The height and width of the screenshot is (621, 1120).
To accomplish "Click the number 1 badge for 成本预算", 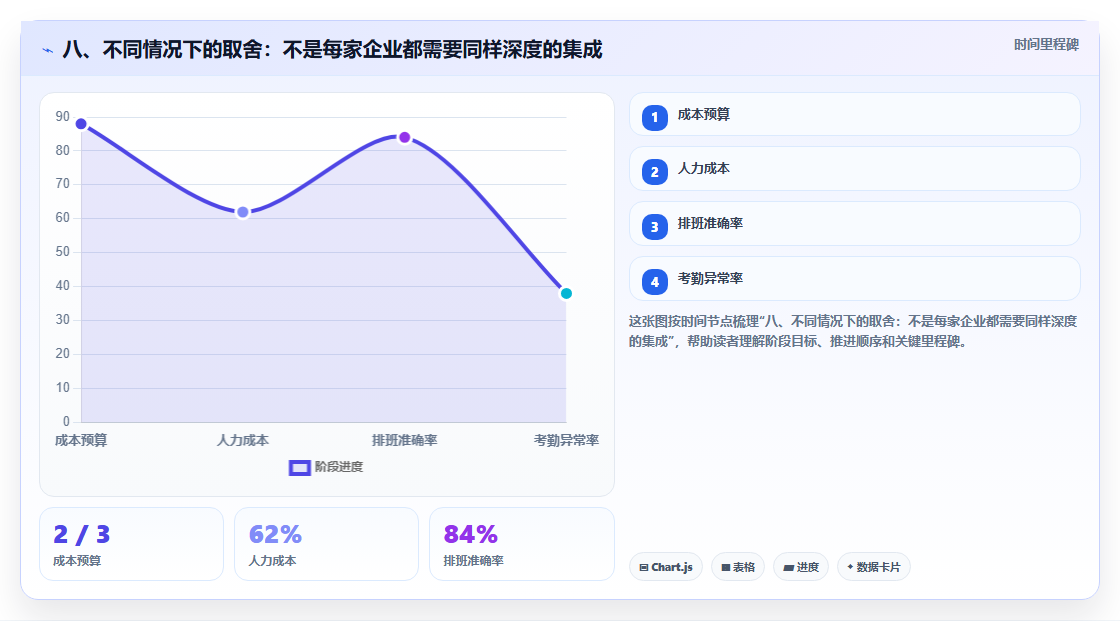I will point(654,118).
